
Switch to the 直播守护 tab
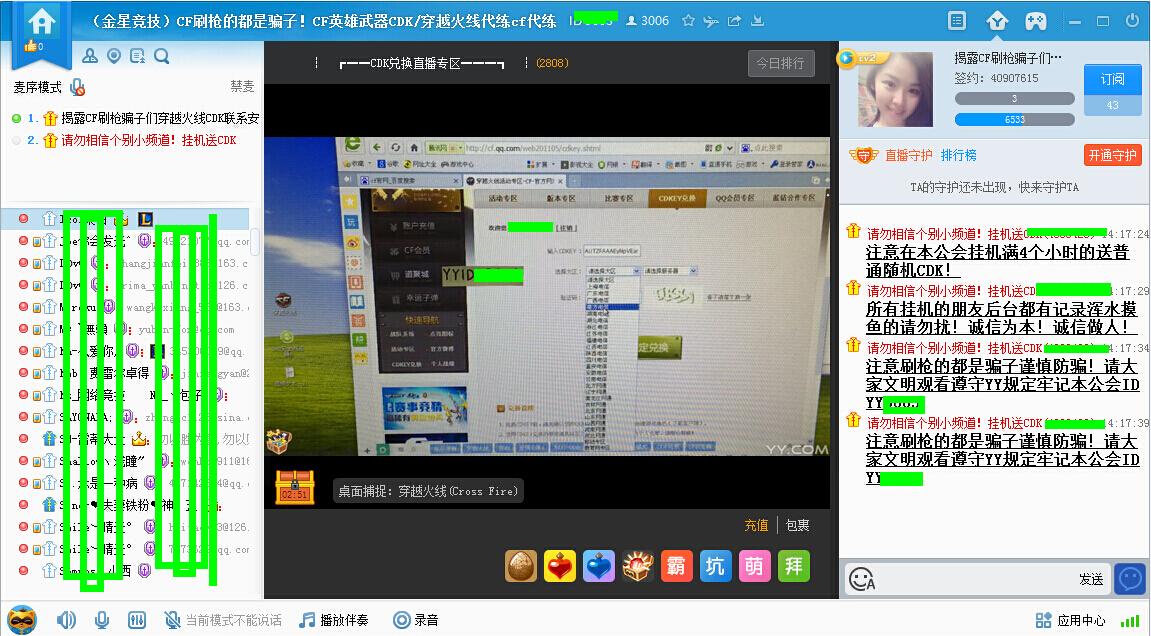pyautogui.click(x=908, y=155)
